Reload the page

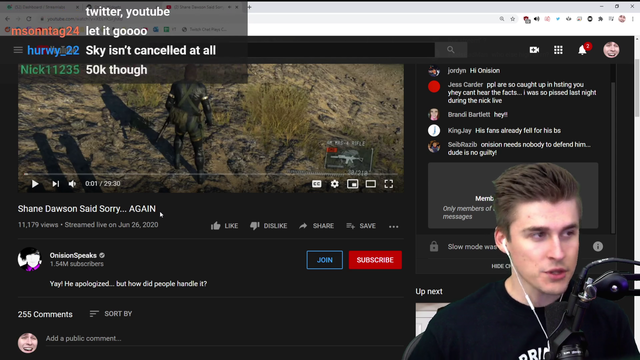tap(29, 19)
